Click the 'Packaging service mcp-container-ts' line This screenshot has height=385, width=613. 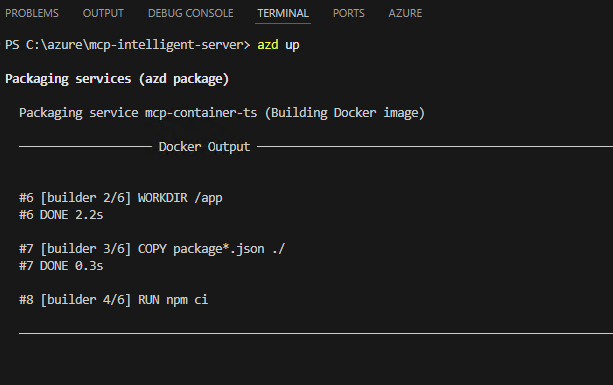[138, 113]
